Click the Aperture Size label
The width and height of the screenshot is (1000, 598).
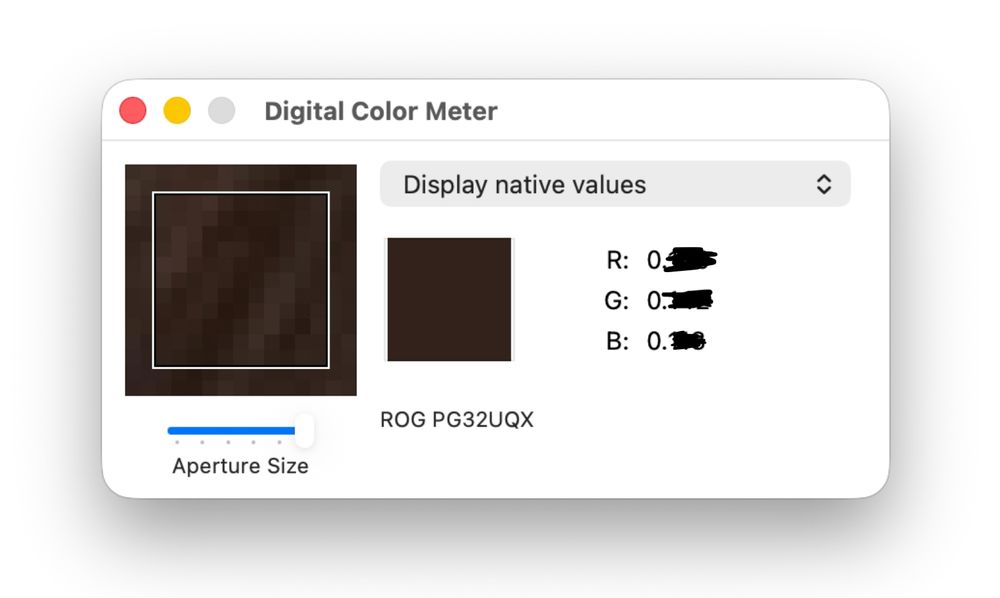coord(240,466)
